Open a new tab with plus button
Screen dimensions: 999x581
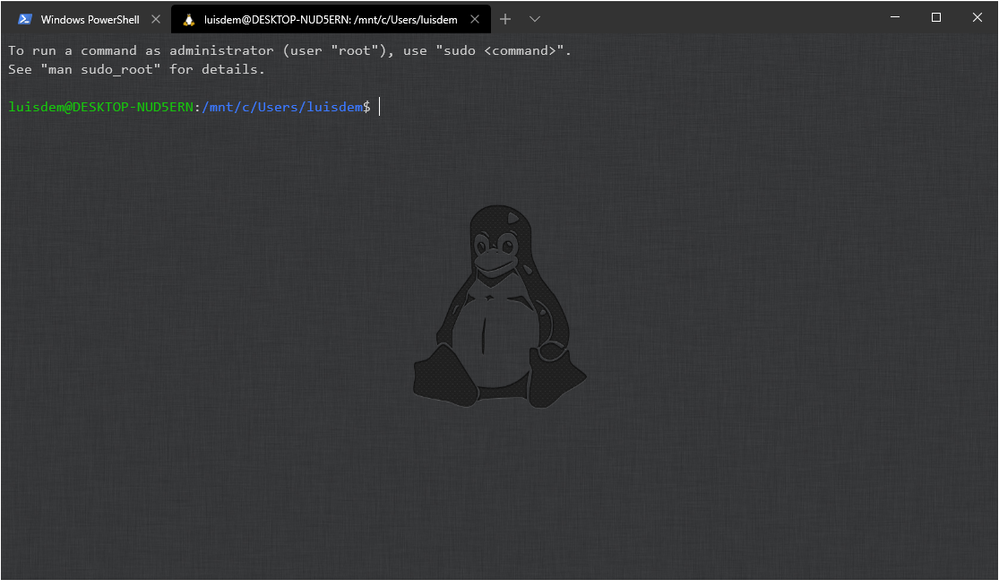coord(505,19)
